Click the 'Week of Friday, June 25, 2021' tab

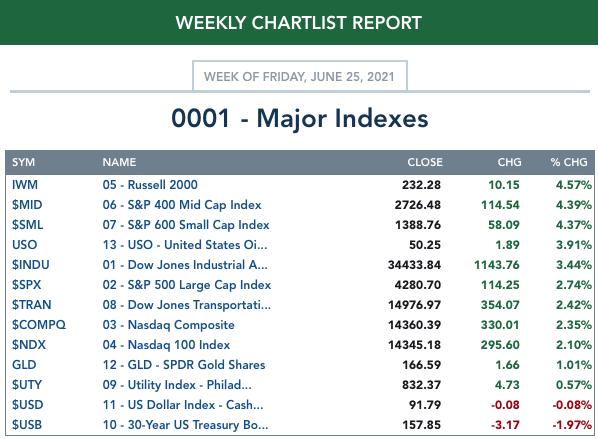[x=300, y=76]
